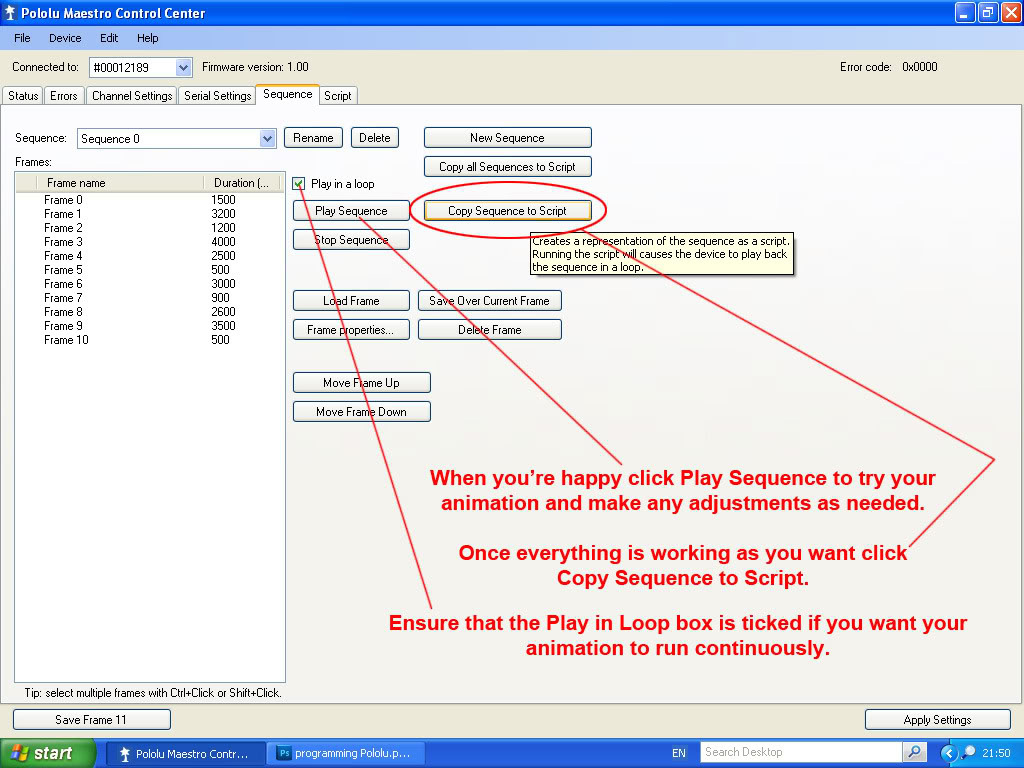Click the 2600 duration value
Viewport: 1024px width, 768px height.
coord(223,312)
